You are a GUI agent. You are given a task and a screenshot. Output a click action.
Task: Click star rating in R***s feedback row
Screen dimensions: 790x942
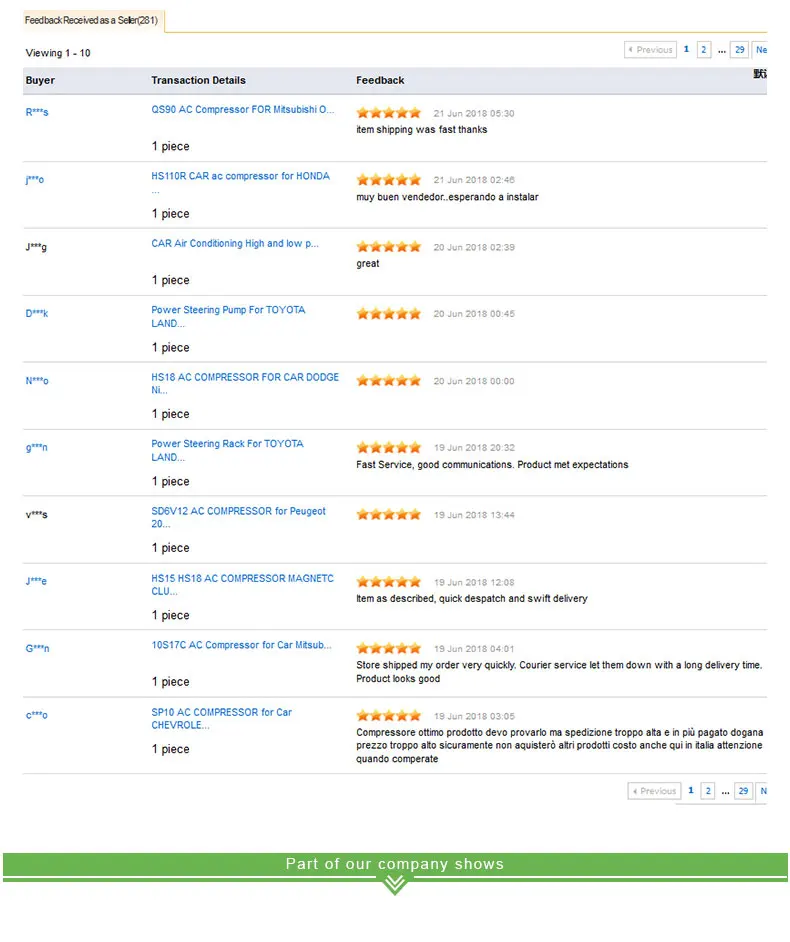tap(389, 113)
